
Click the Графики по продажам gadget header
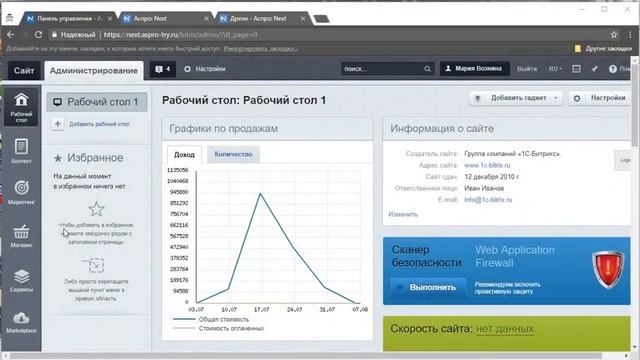click(x=268, y=129)
